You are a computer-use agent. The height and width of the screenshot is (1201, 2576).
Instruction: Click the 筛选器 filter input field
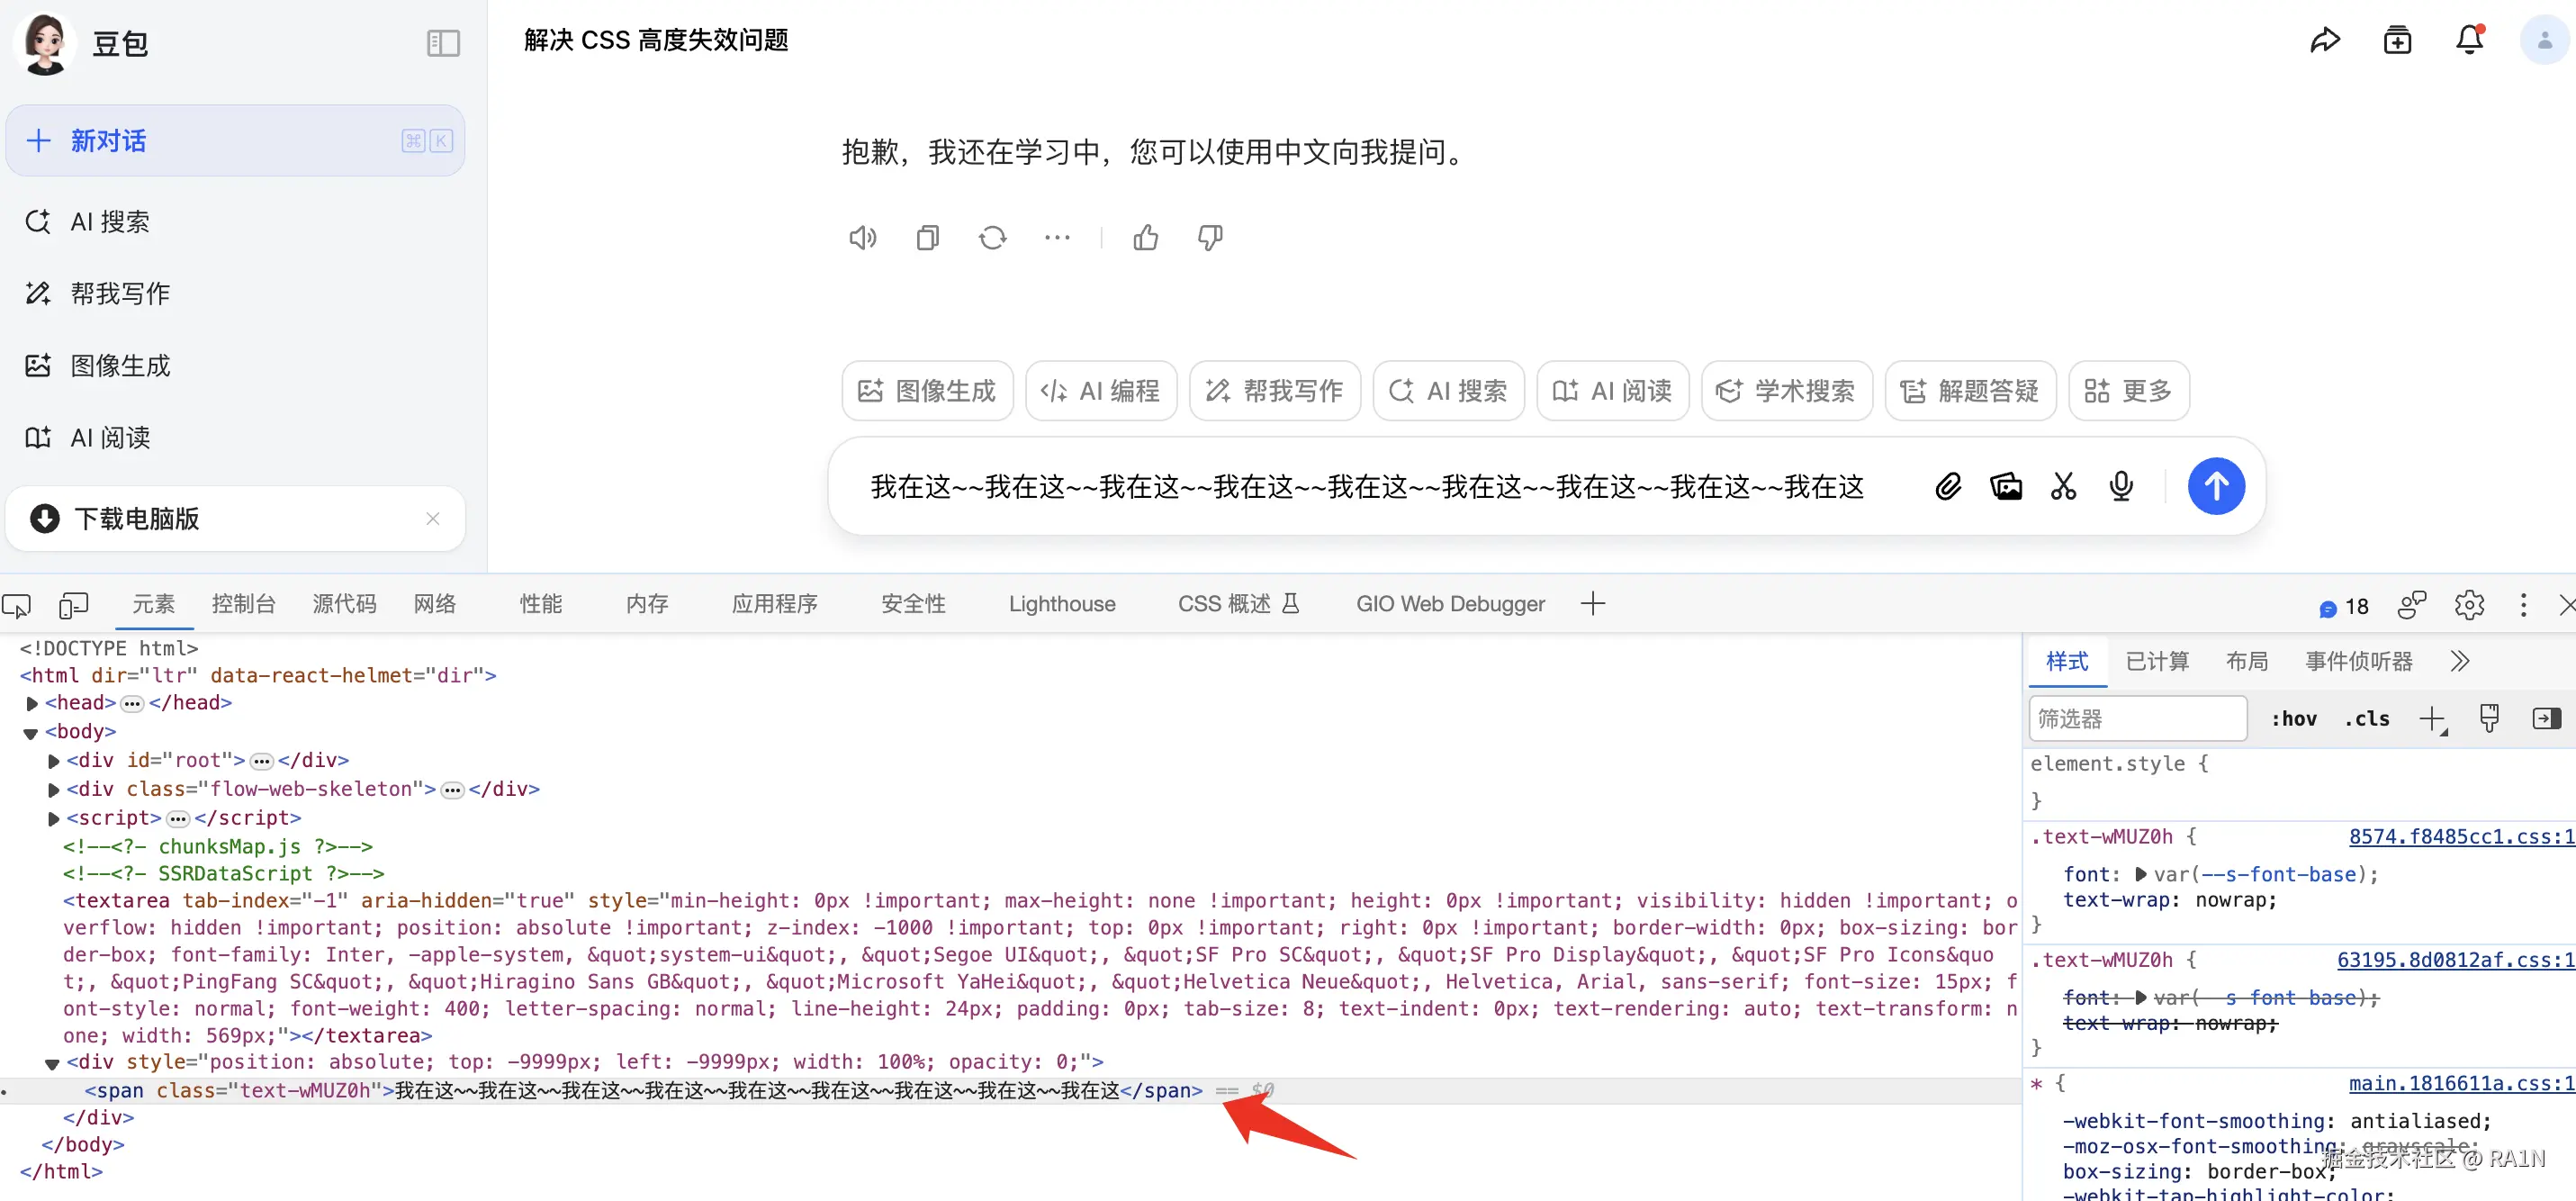click(x=2137, y=719)
